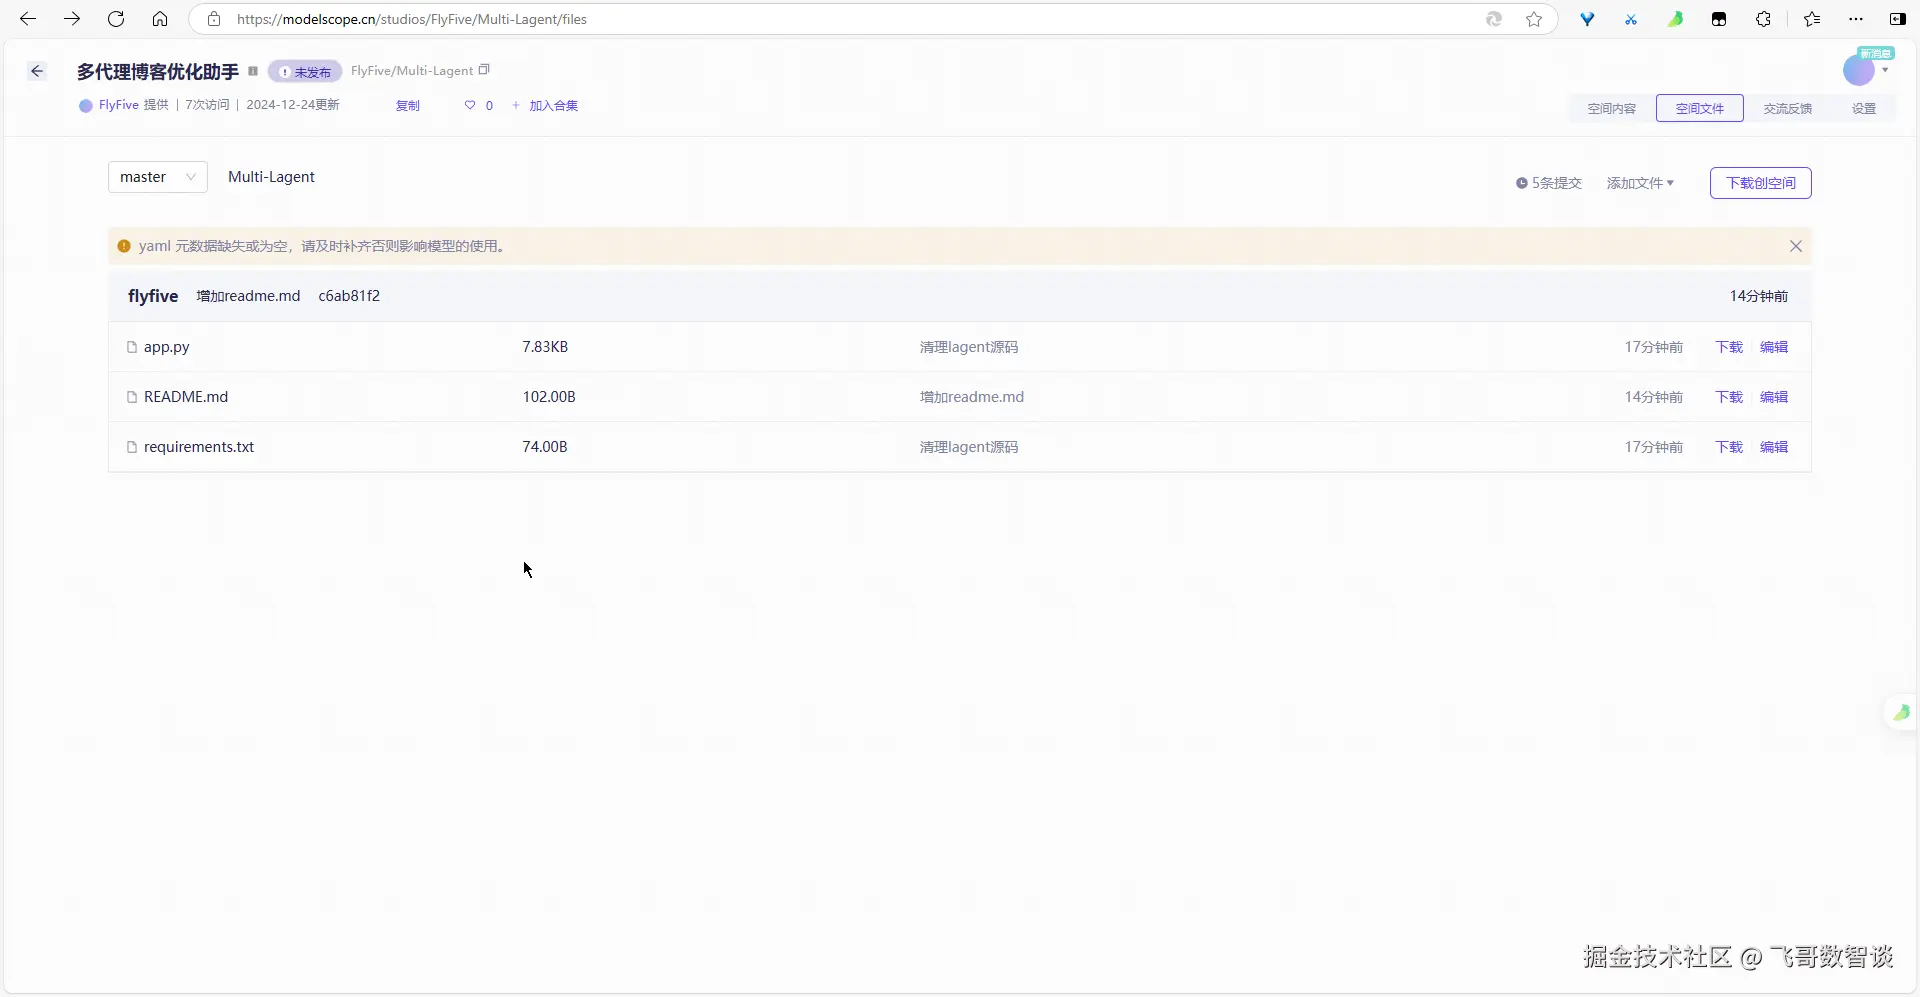Click the 新消息 notification badge
The height and width of the screenshot is (997, 1920).
coord(1875,53)
